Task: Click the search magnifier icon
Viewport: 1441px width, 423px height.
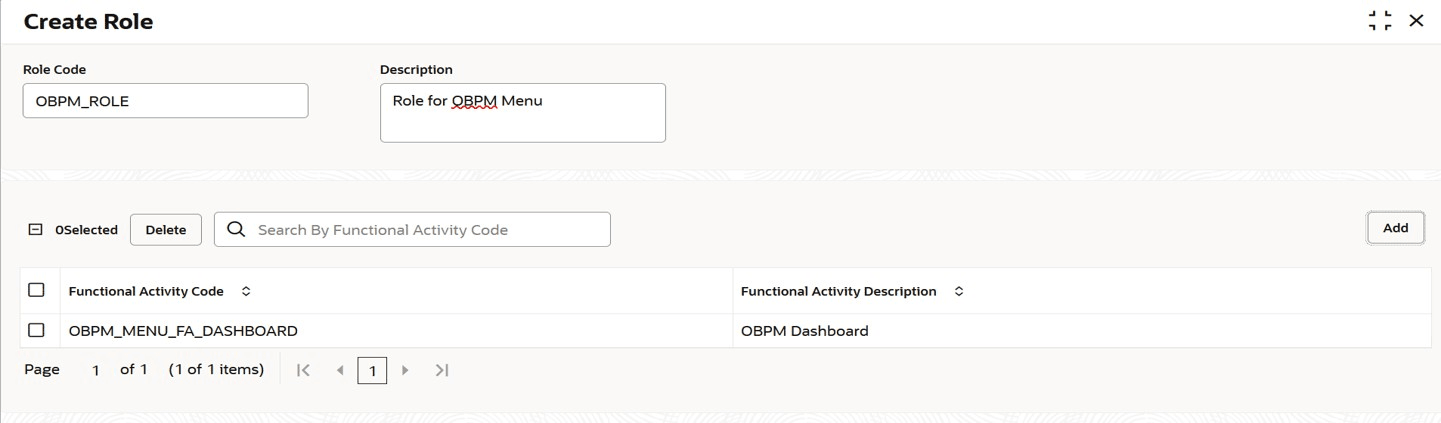Action: 236,229
